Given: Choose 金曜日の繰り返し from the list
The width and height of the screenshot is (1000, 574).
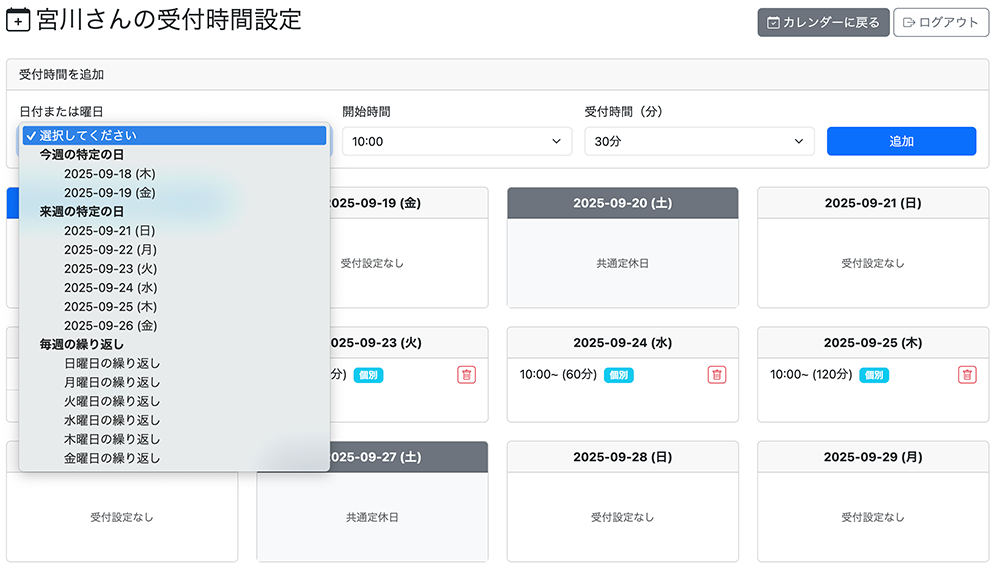Looking at the screenshot, I should click(x=112, y=459).
